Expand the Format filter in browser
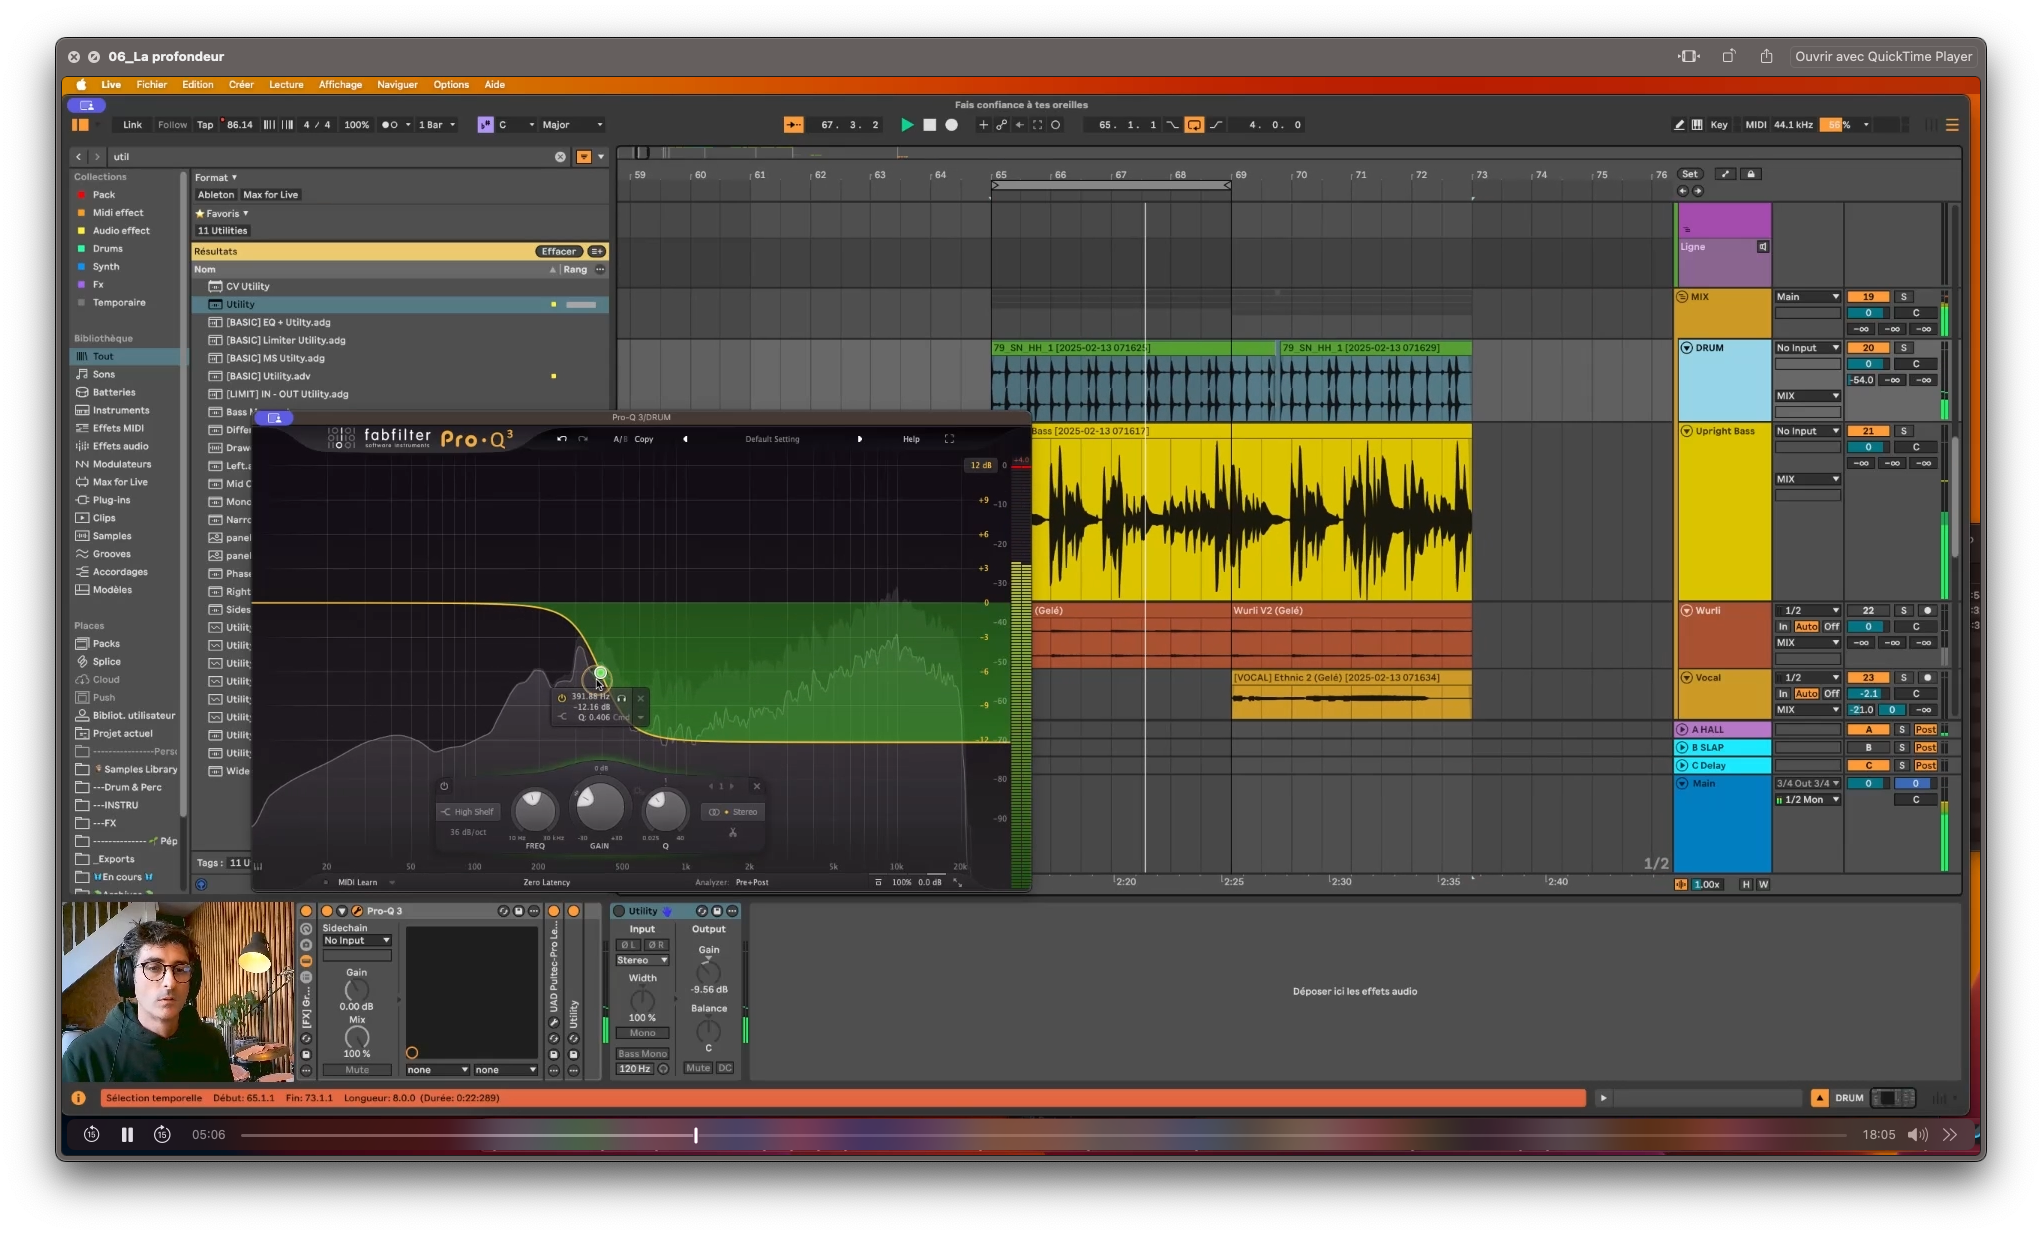The height and width of the screenshot is (1235, 2042). (x=216, y=177)
